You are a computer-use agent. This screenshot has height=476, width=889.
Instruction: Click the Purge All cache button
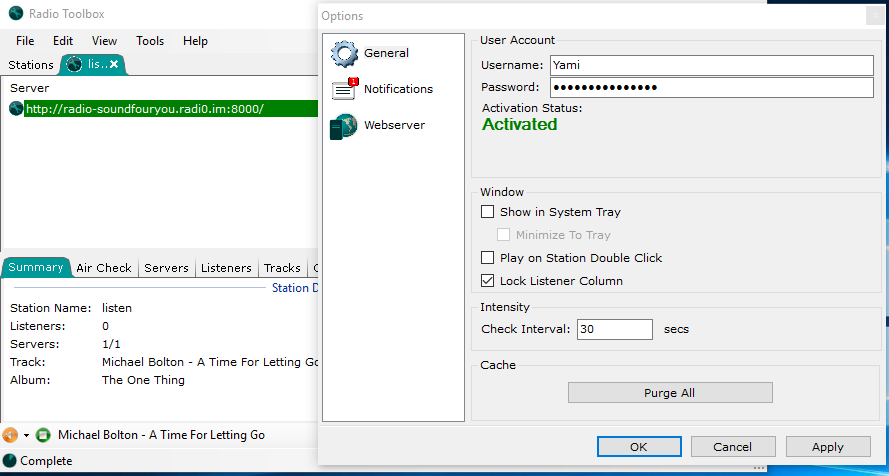[x=669, y=393]
